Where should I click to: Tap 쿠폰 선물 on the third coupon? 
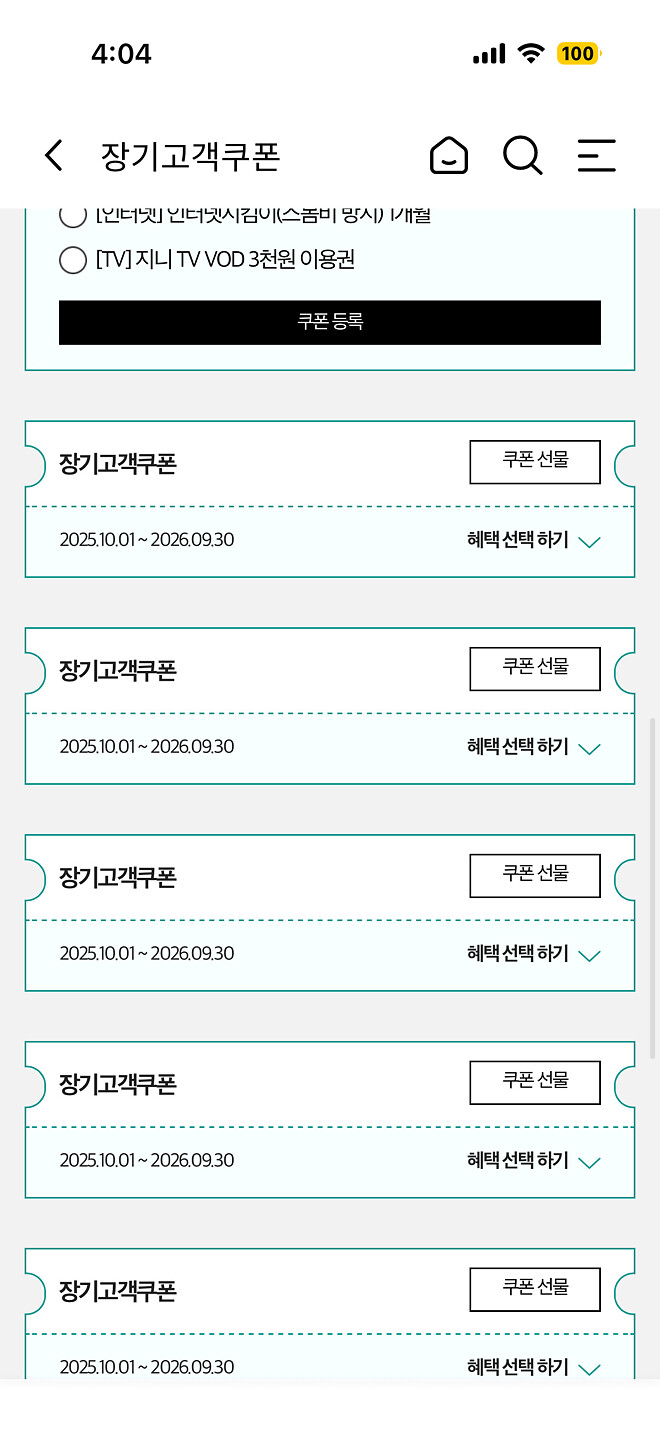point(535,875)
